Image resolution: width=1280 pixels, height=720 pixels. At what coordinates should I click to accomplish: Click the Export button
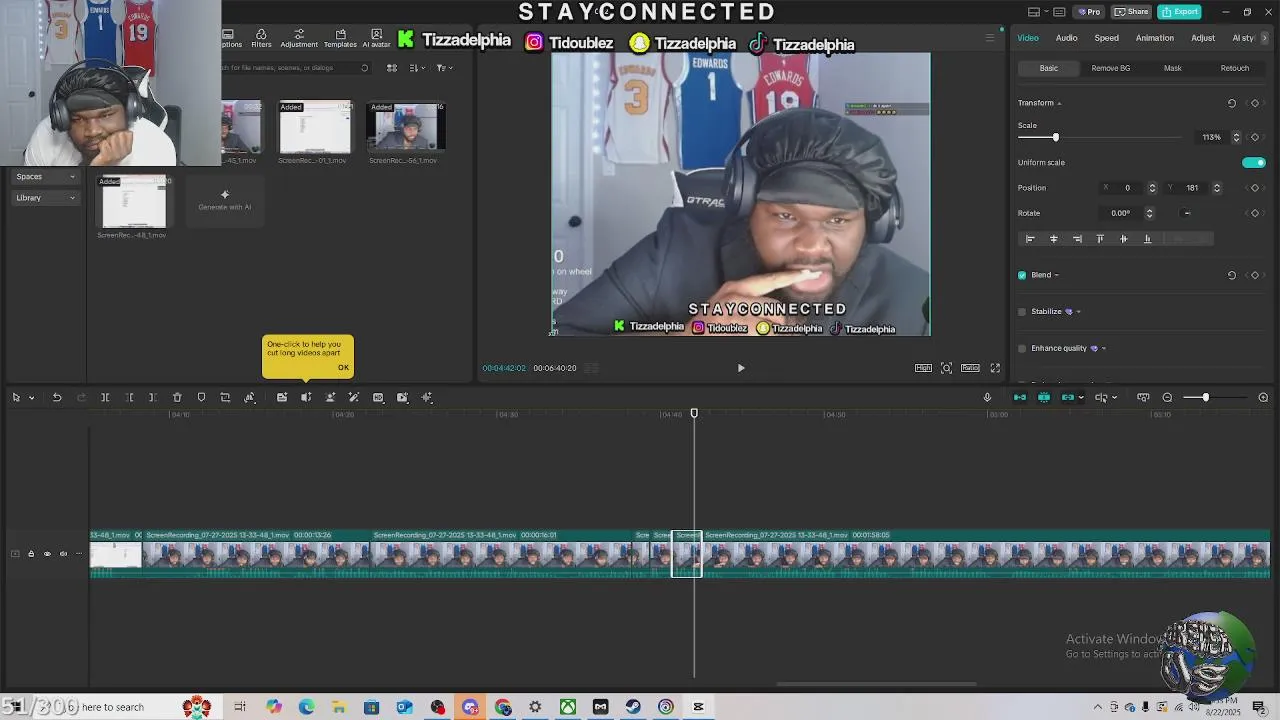(x=1179, y=12)
